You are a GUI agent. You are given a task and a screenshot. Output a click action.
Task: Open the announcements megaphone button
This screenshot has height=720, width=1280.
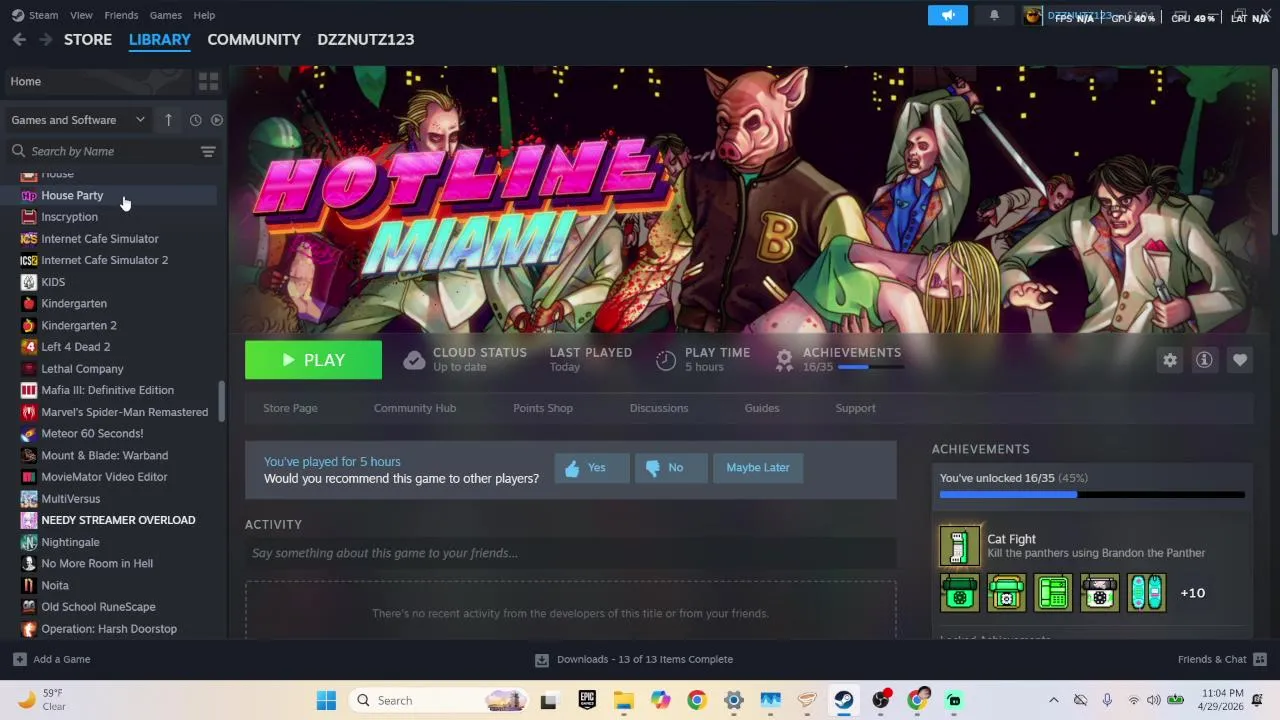947,15
